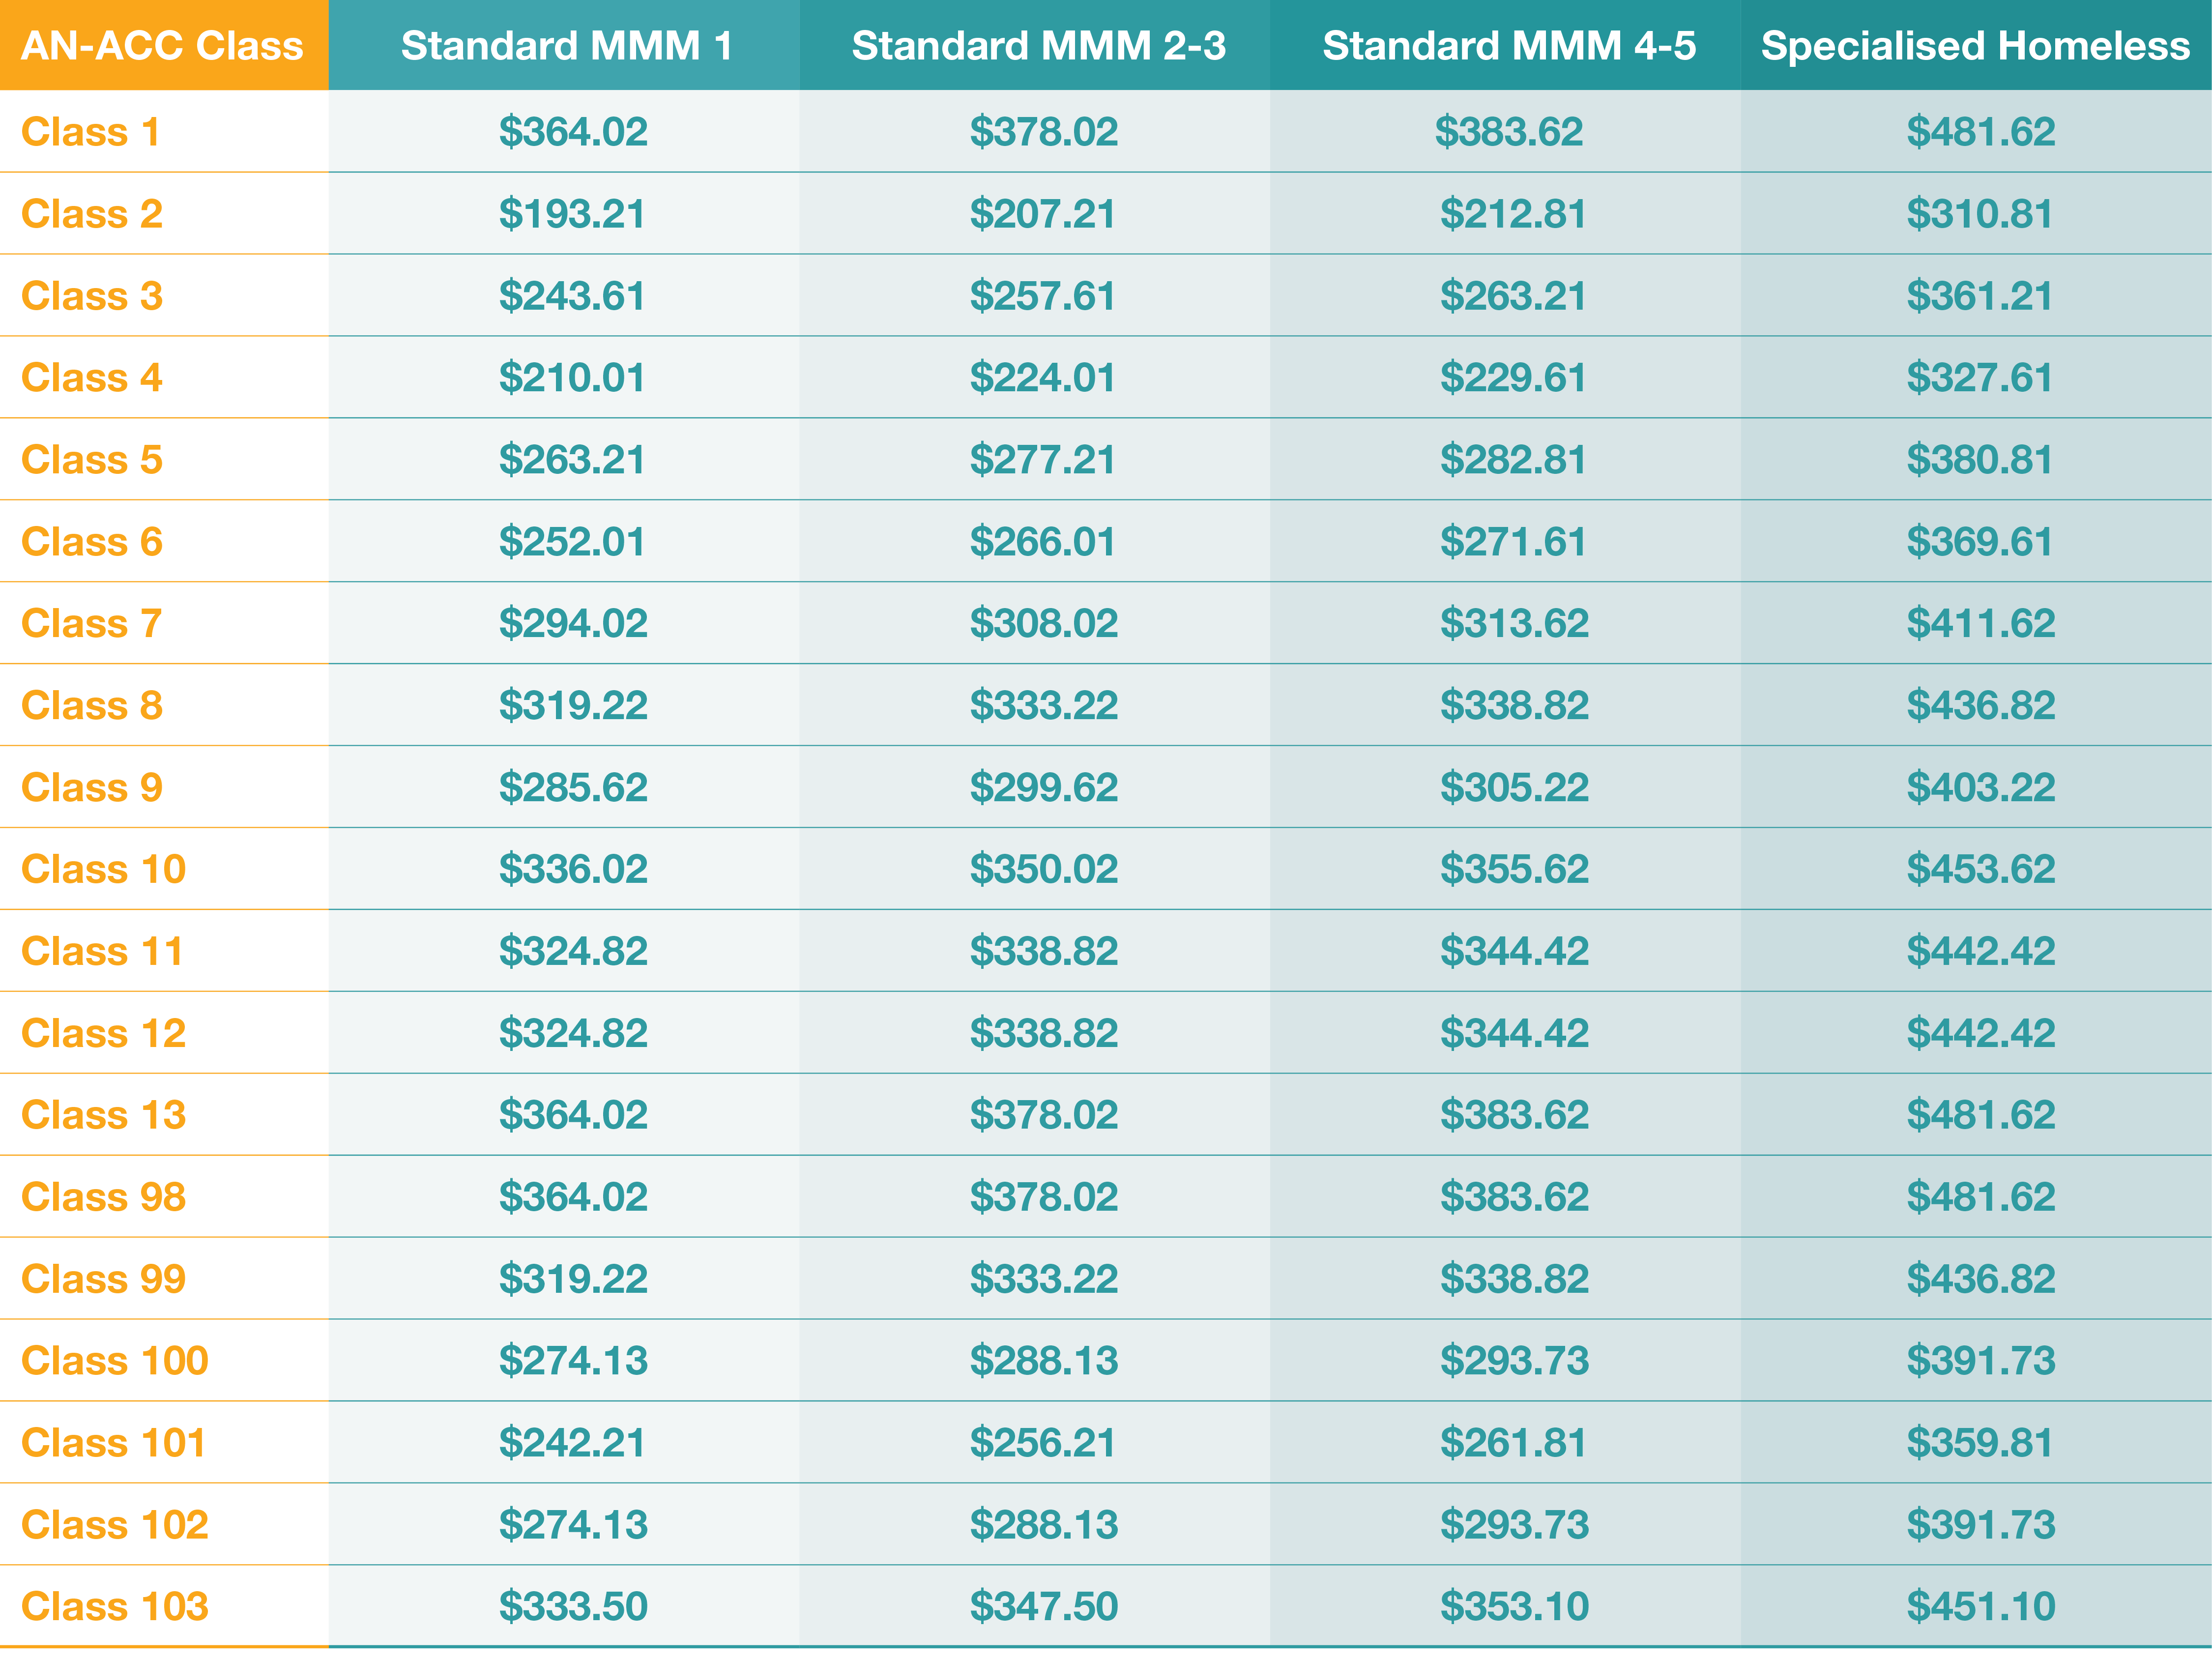Select the "$252.01" cell for Class 6
The width and height of the screenshot is (2212, 1659).
click(572, 542)
